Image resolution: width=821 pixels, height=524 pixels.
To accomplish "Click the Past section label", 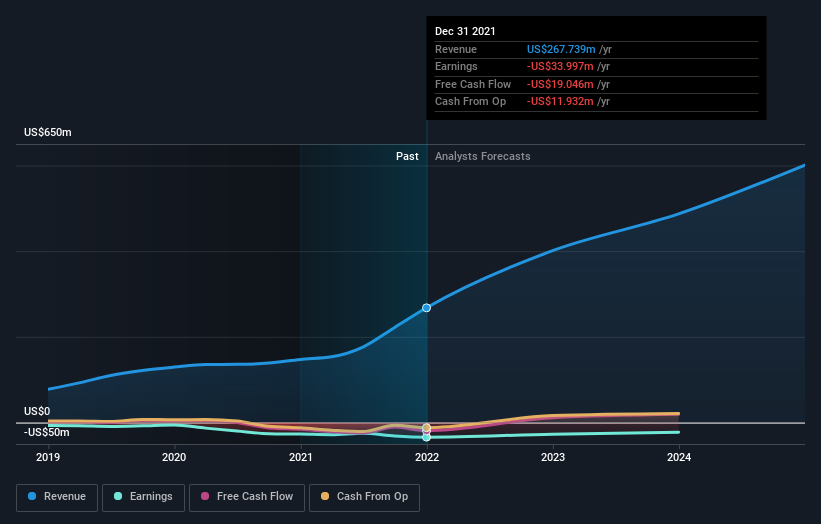I will click(407, 157).
